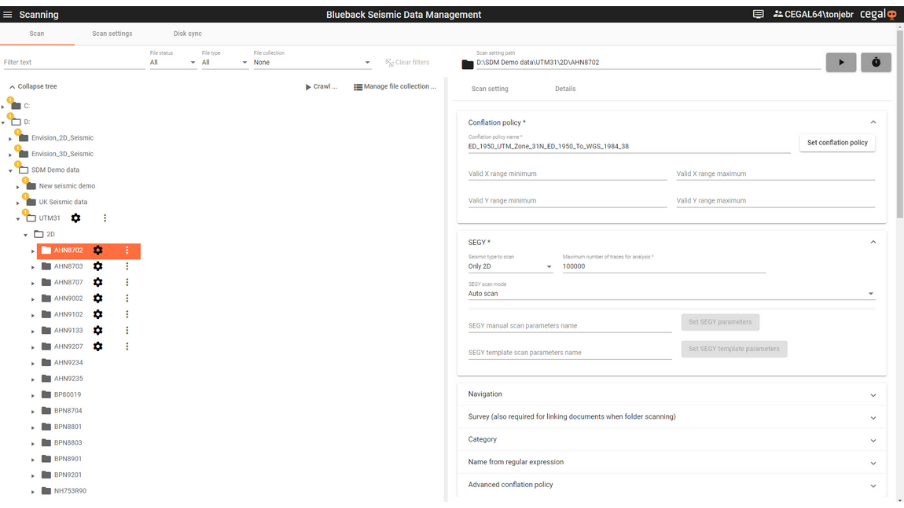Open more options menu for AHN8707
Screen dimensions: 904x508
[127, 283]
